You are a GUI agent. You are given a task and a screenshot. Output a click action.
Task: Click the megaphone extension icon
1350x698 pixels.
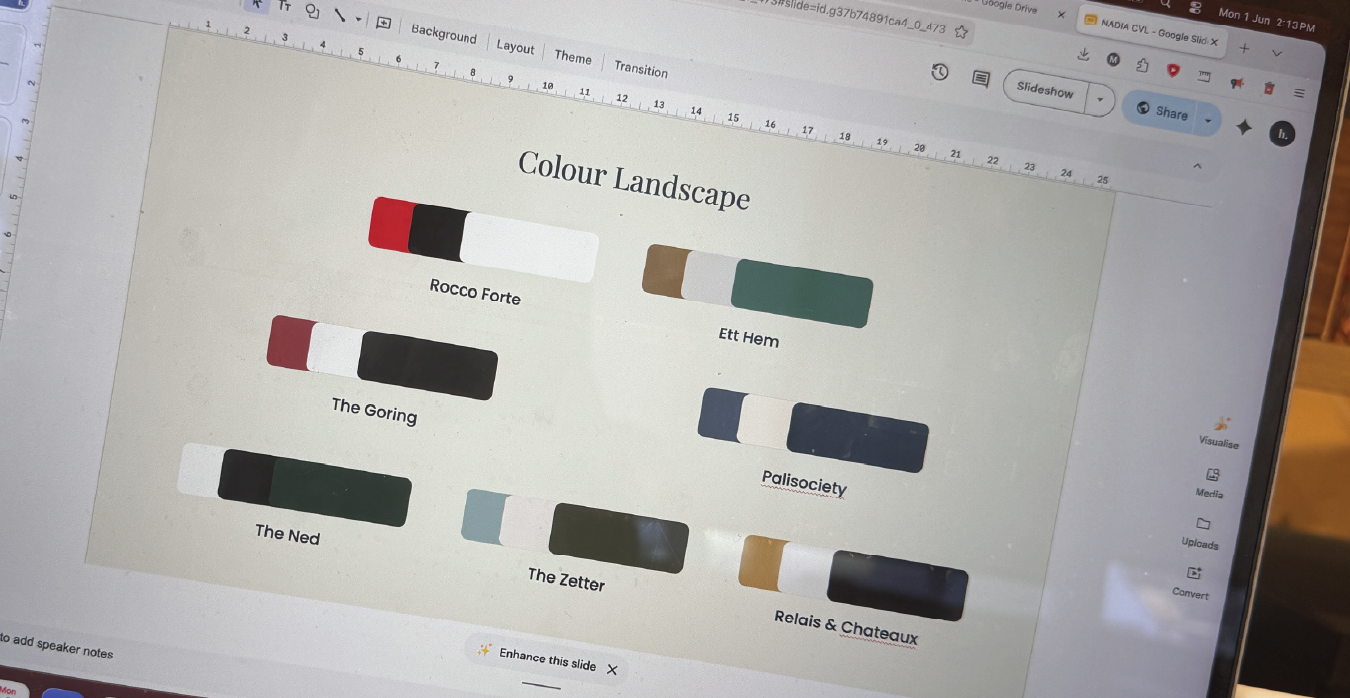click(1237, 82)
